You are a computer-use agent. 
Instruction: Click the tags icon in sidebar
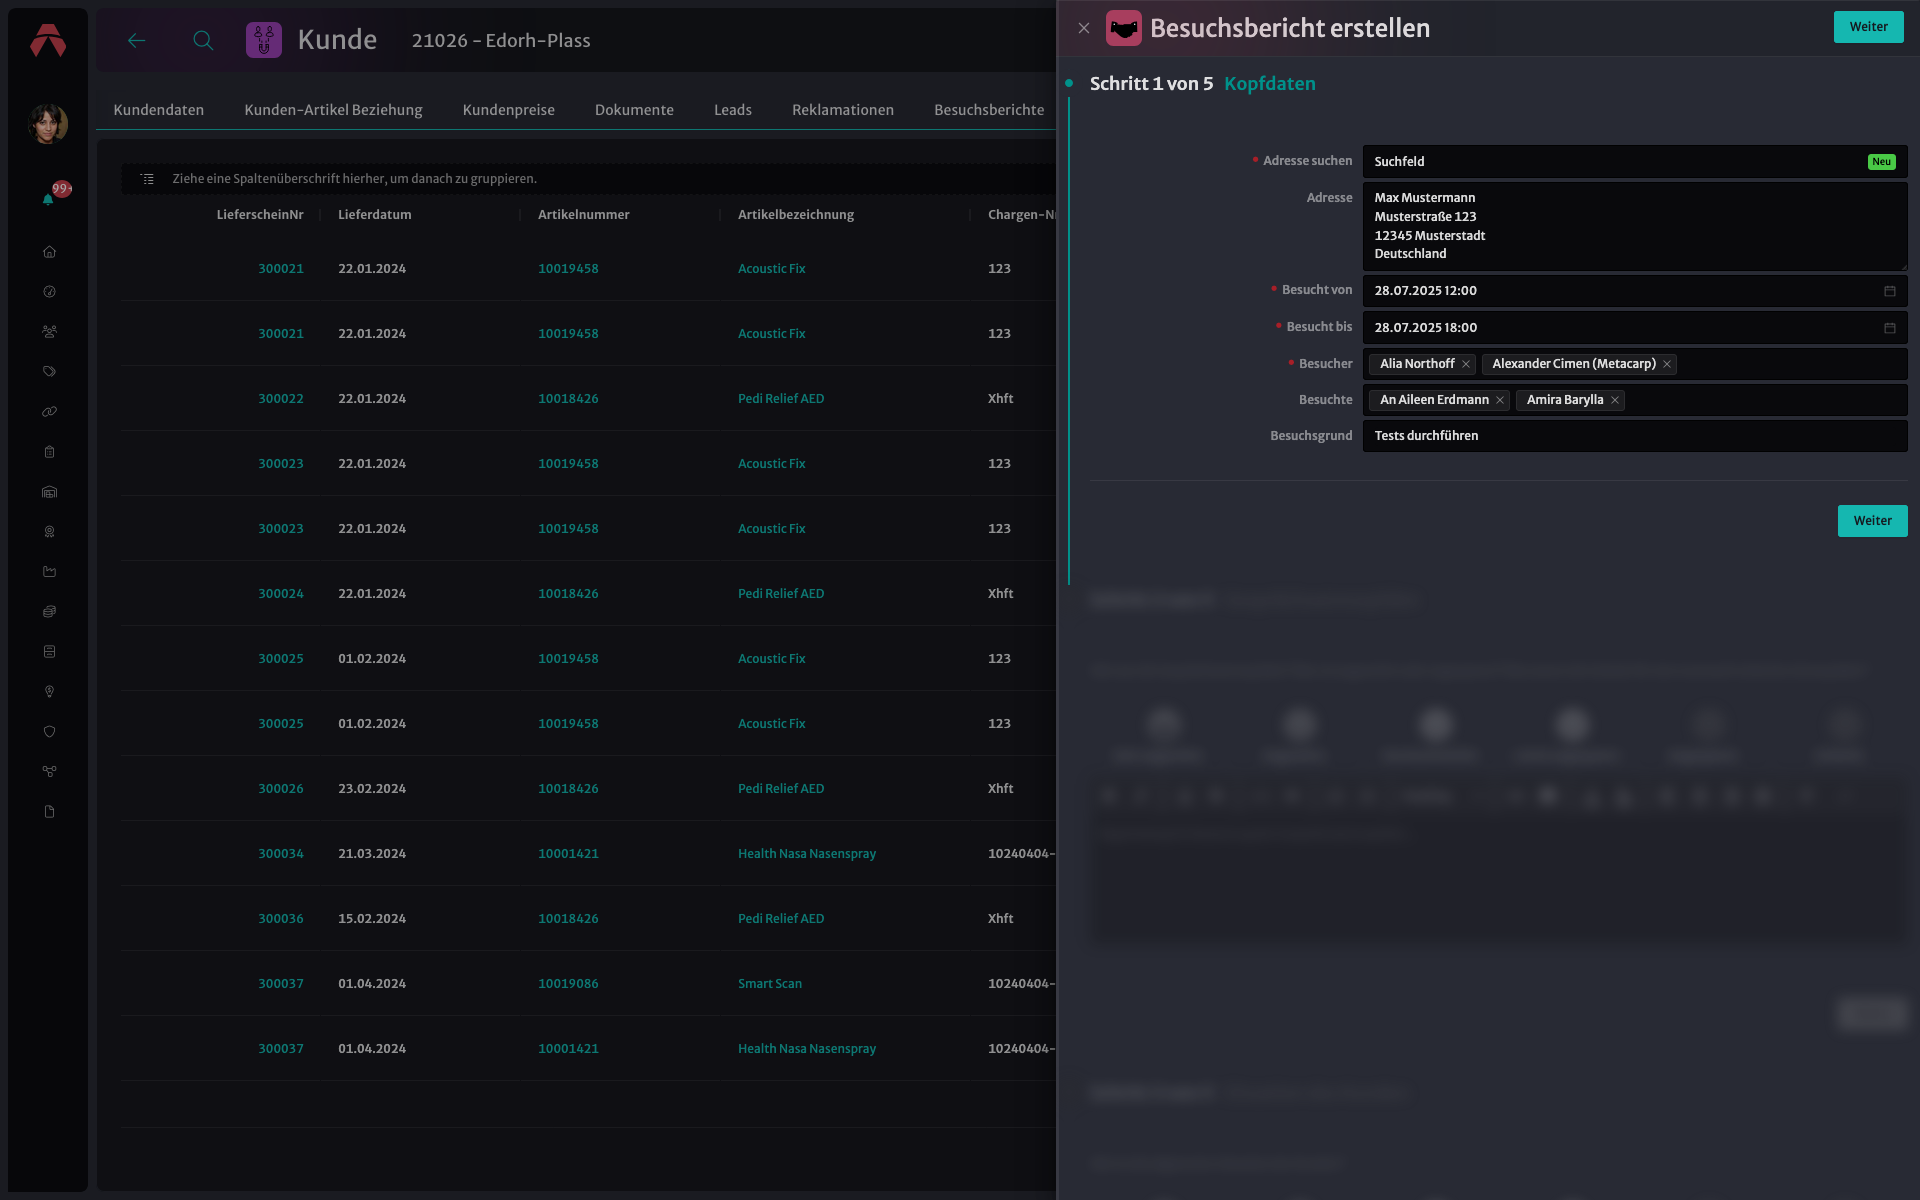[49, 372]
